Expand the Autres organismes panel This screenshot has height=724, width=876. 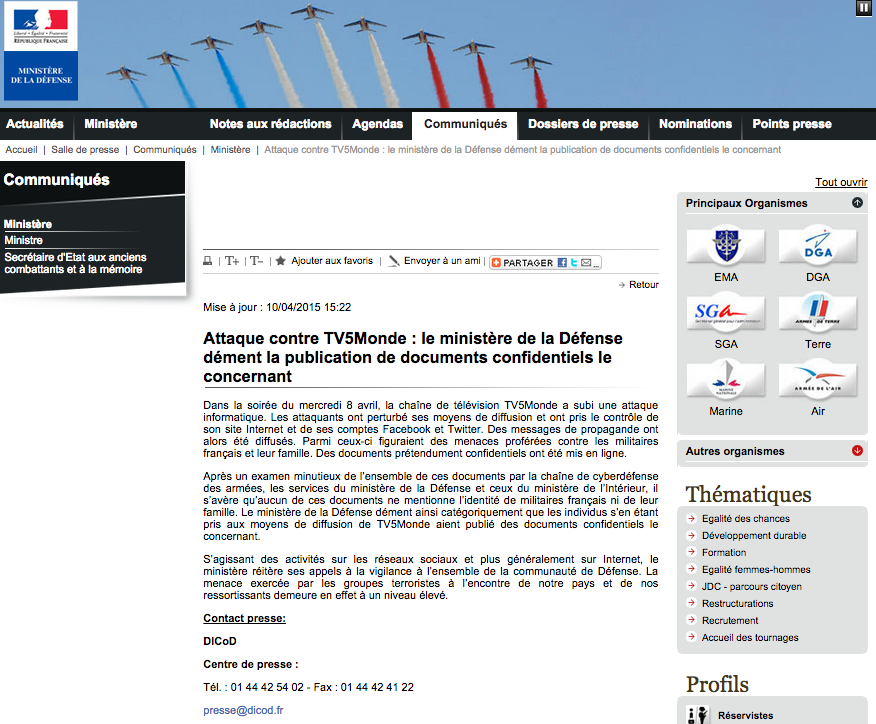point(857,451)
